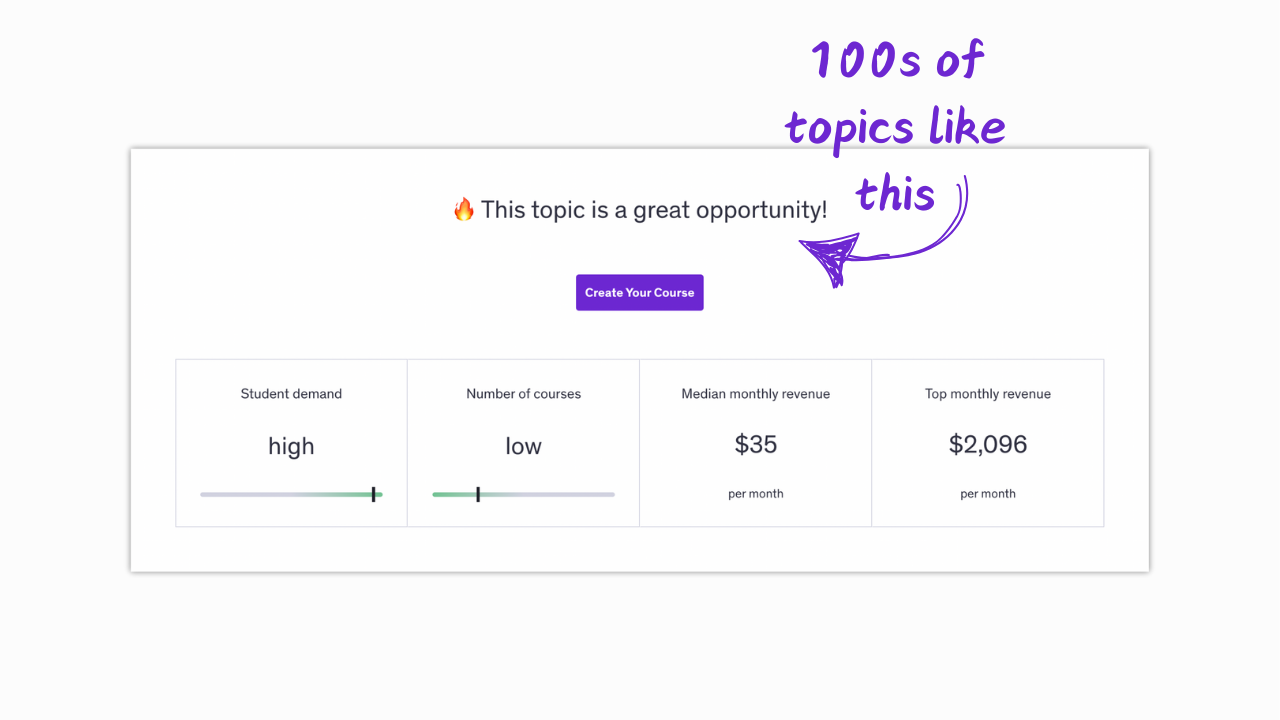Screen dimensions: 1280x720
Task: Click the Number of courses slider marker
Action: (x=478, y=494)
